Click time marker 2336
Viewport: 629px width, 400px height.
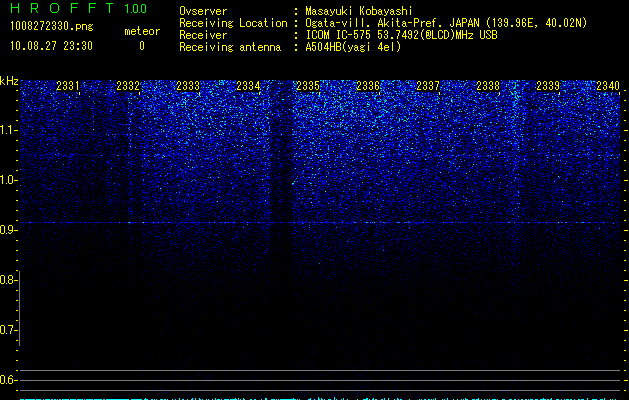(368, 86)
